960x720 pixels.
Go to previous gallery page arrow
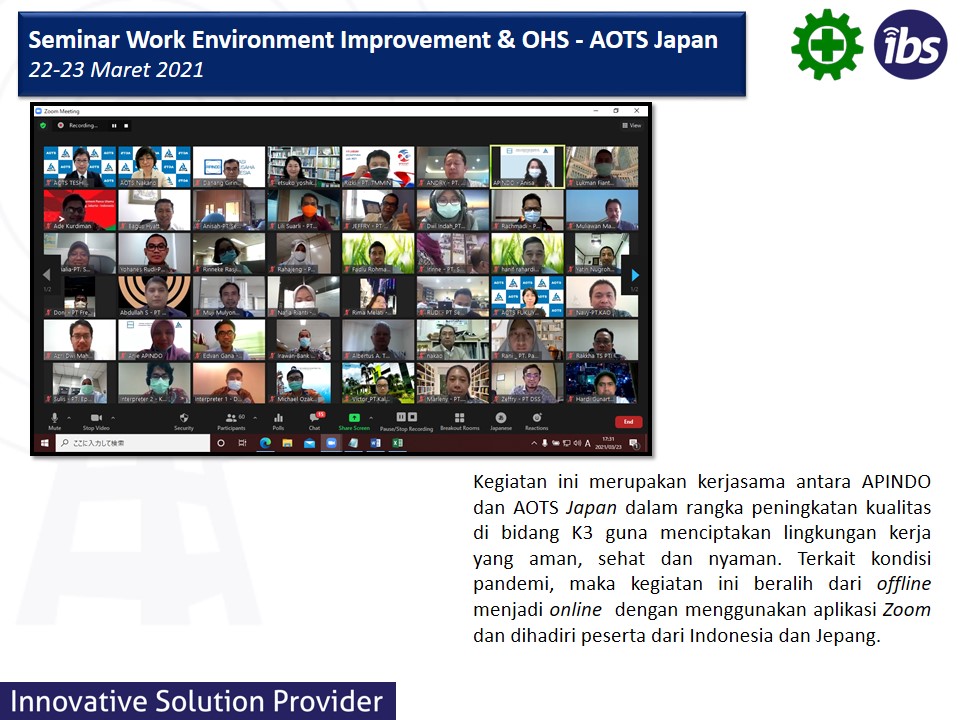[47, 275]
